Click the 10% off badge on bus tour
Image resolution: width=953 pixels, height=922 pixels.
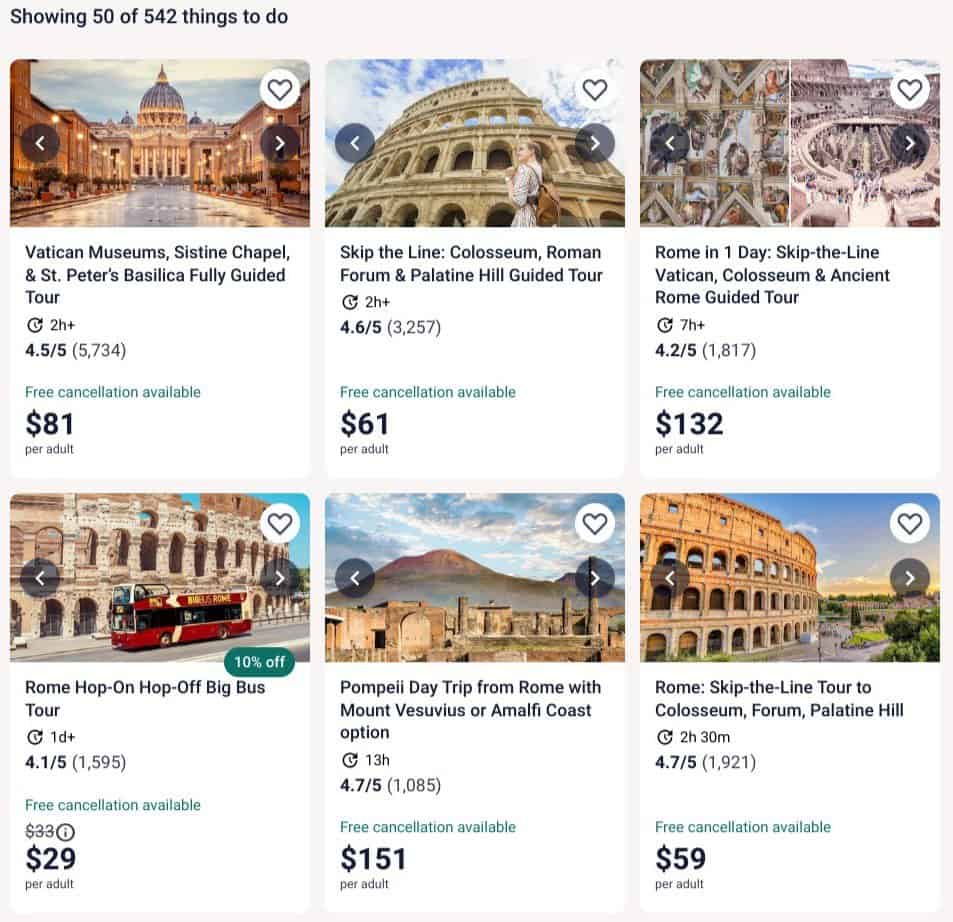(x=260, y=662)
